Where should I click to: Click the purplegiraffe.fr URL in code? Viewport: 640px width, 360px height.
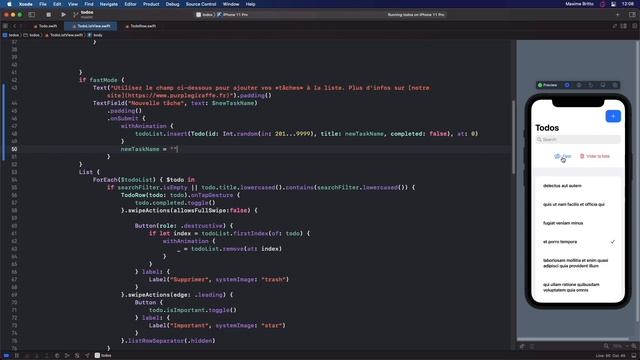(x=180, y=96)
